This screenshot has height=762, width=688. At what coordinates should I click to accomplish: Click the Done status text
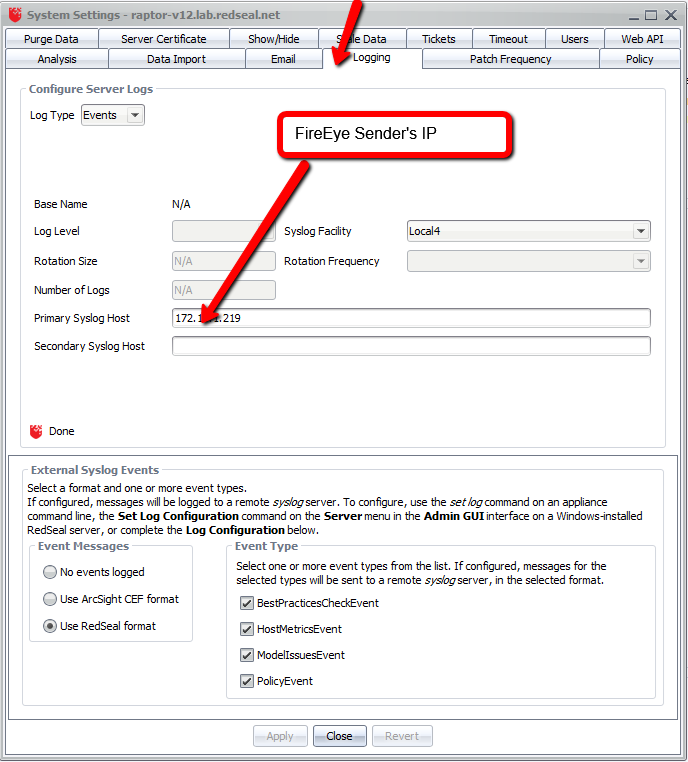pyautogui.click(x=62, y=432)
